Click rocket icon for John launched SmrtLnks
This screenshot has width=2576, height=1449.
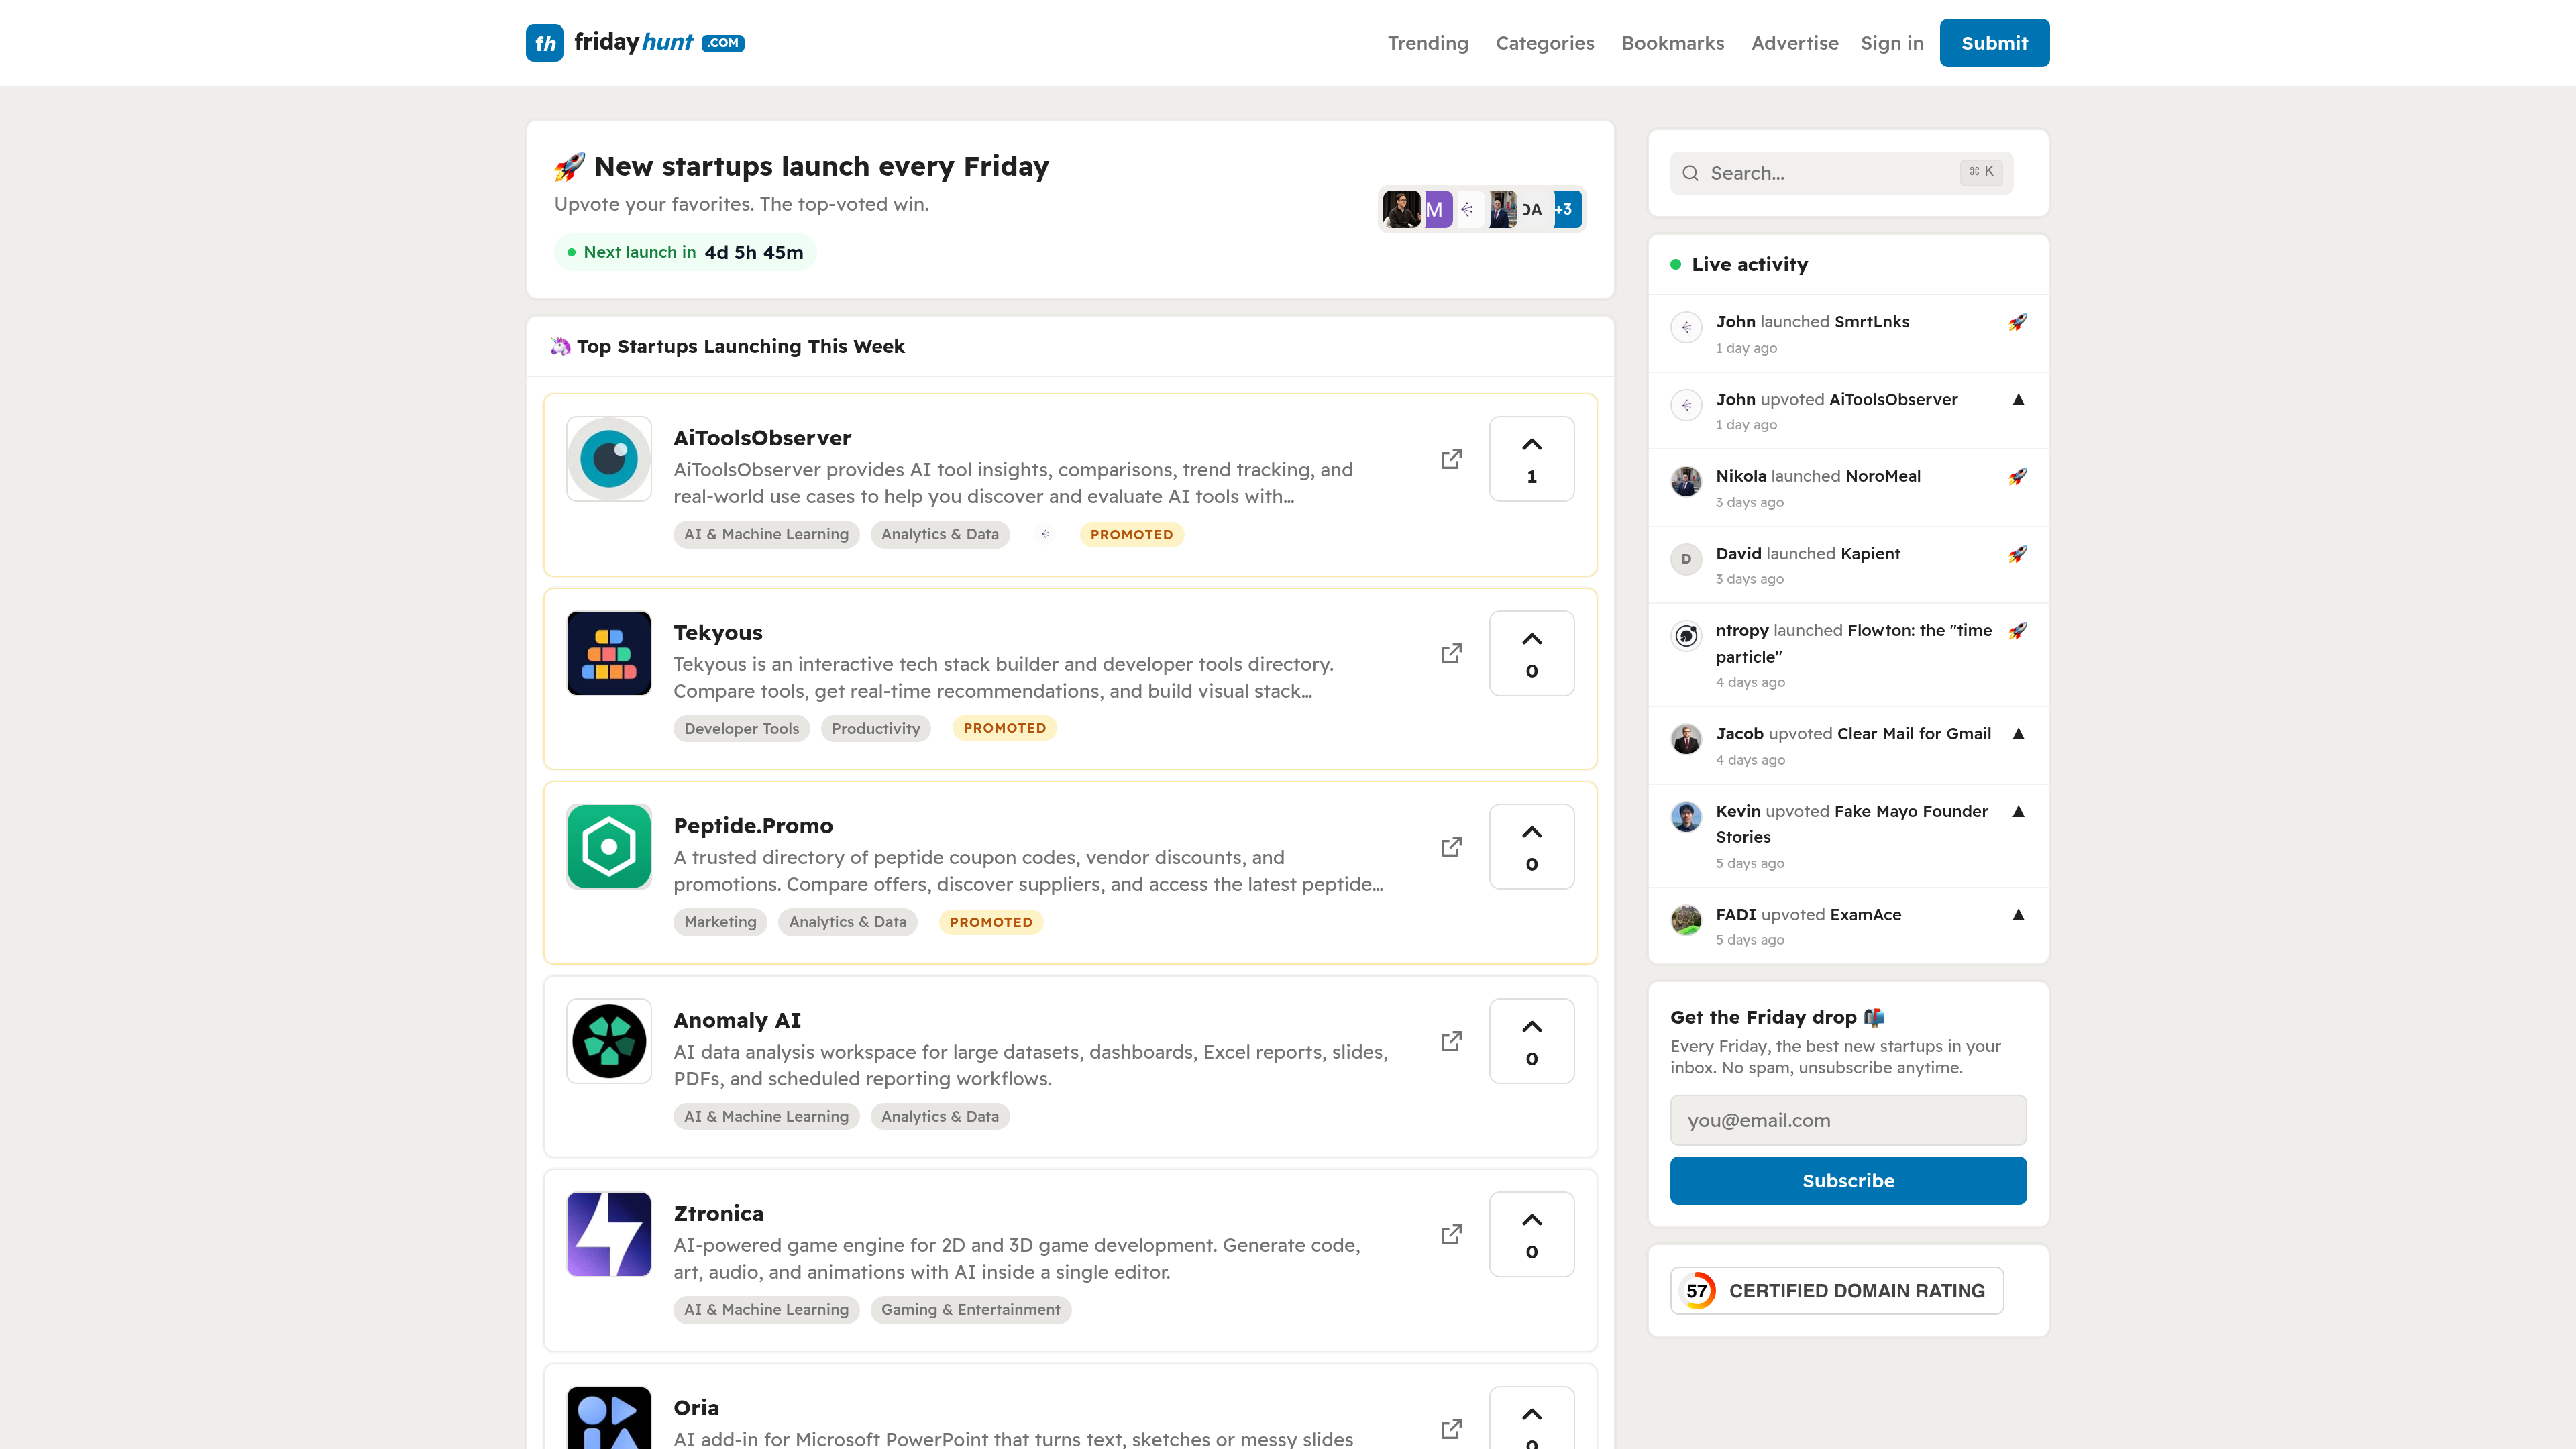tap(2018, 322)
